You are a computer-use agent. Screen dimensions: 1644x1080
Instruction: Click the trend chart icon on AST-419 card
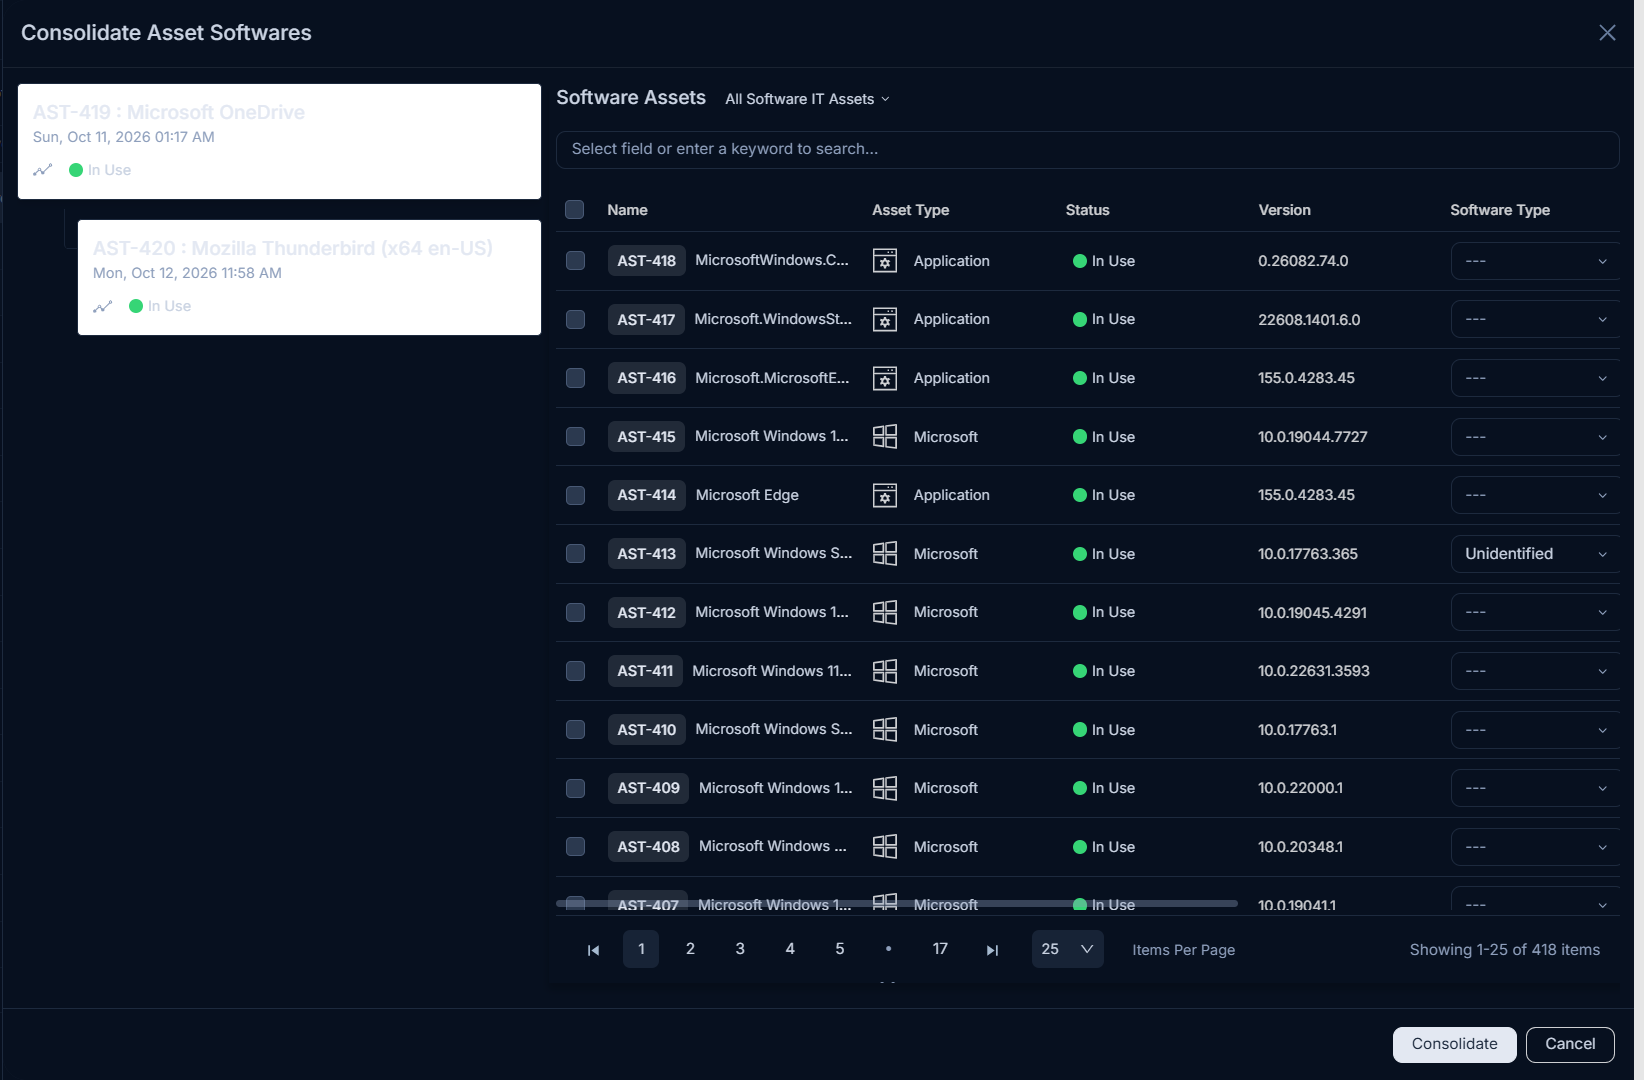(x=42, y=170)
